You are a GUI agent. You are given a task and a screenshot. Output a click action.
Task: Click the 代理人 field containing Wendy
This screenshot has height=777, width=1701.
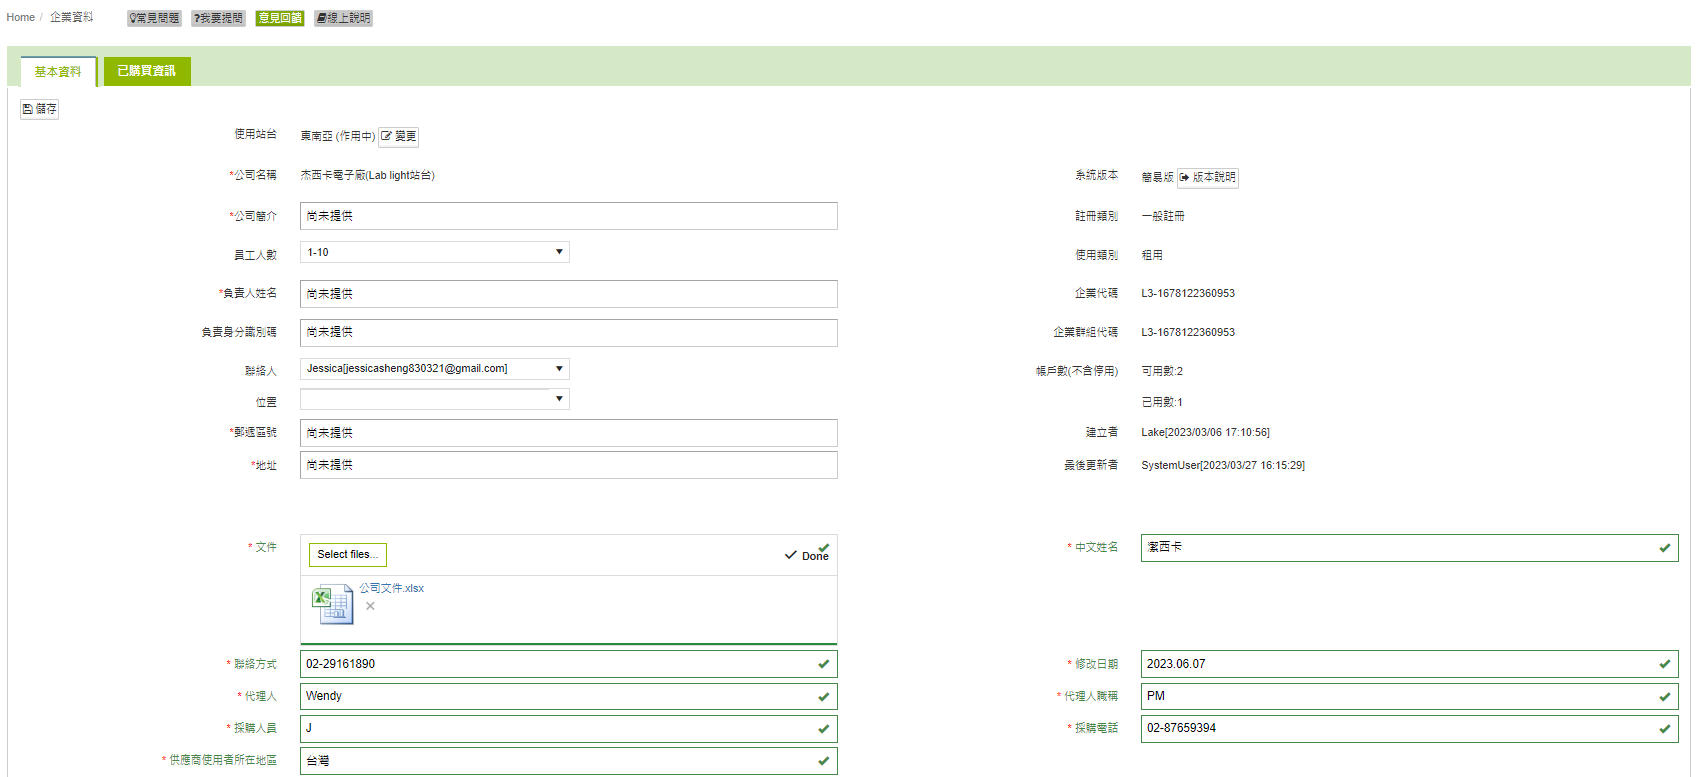point(569,696)
